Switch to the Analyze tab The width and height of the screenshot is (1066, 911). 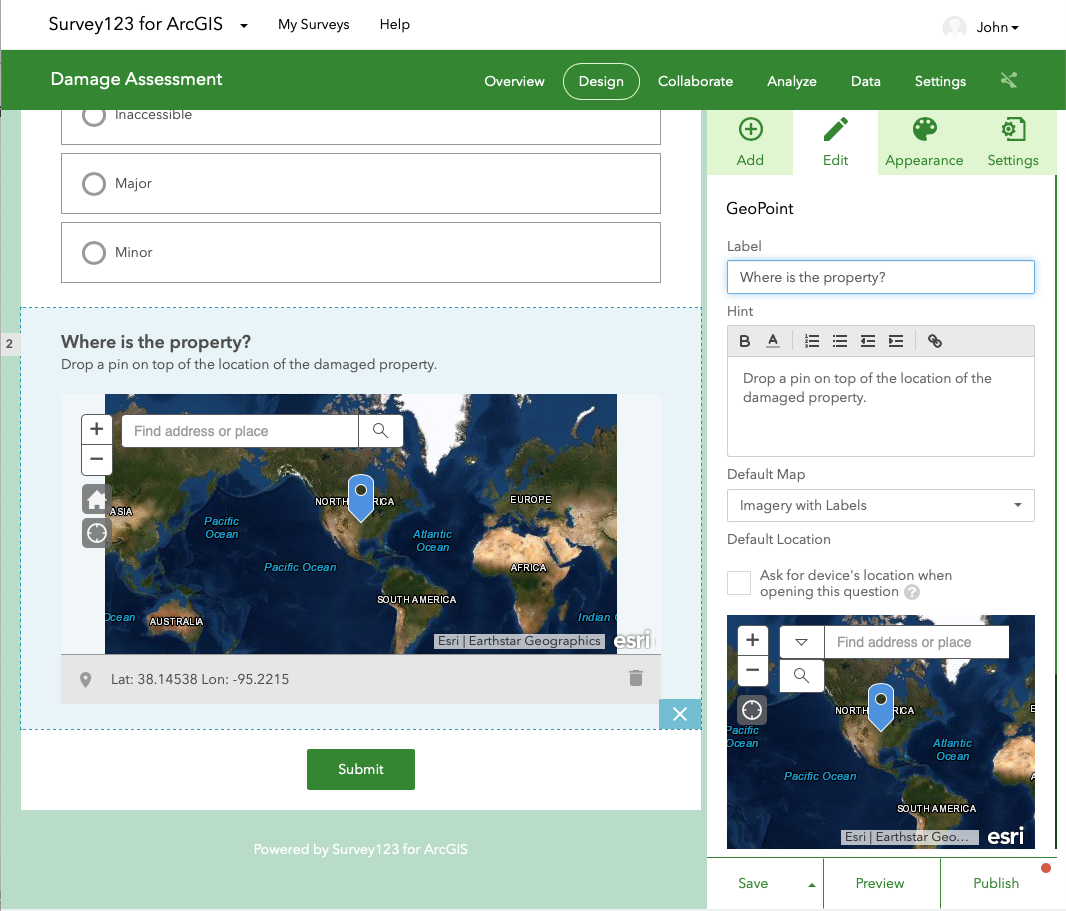(791, 81)
